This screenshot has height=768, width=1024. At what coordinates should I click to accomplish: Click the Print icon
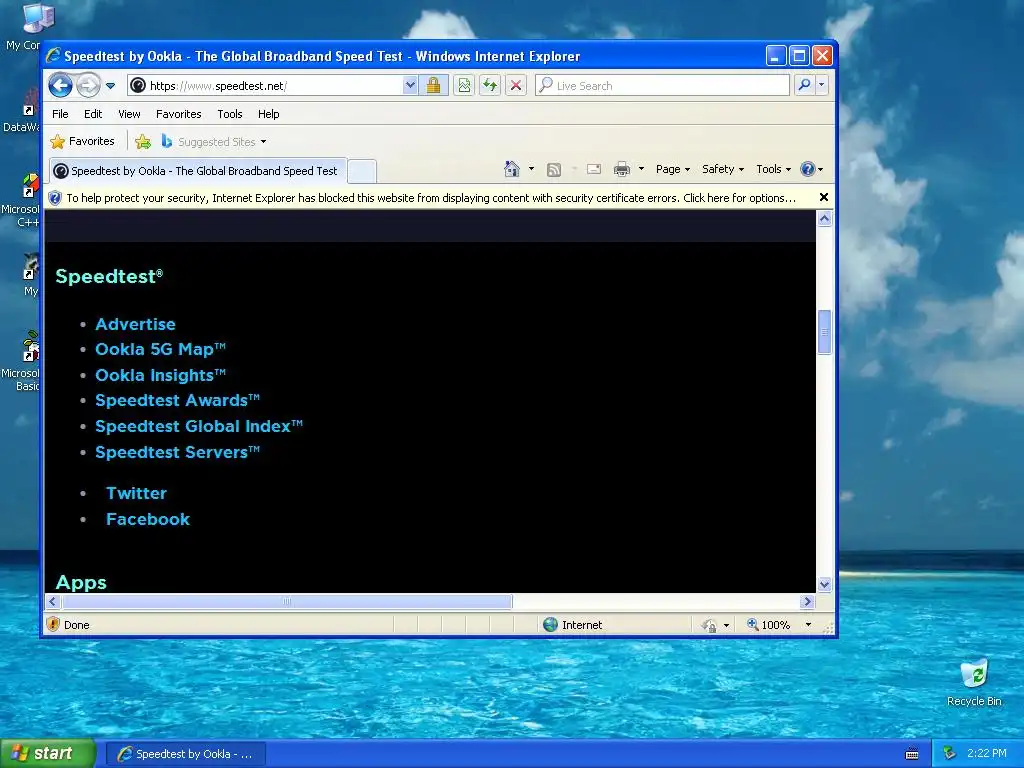(x=622, y=169)
